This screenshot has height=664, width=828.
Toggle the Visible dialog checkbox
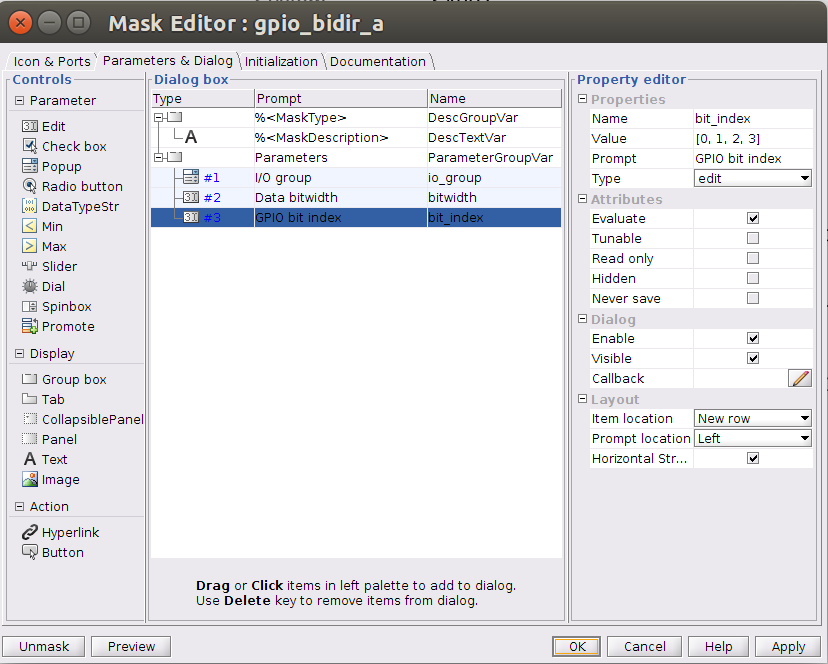tap(753, 358)
